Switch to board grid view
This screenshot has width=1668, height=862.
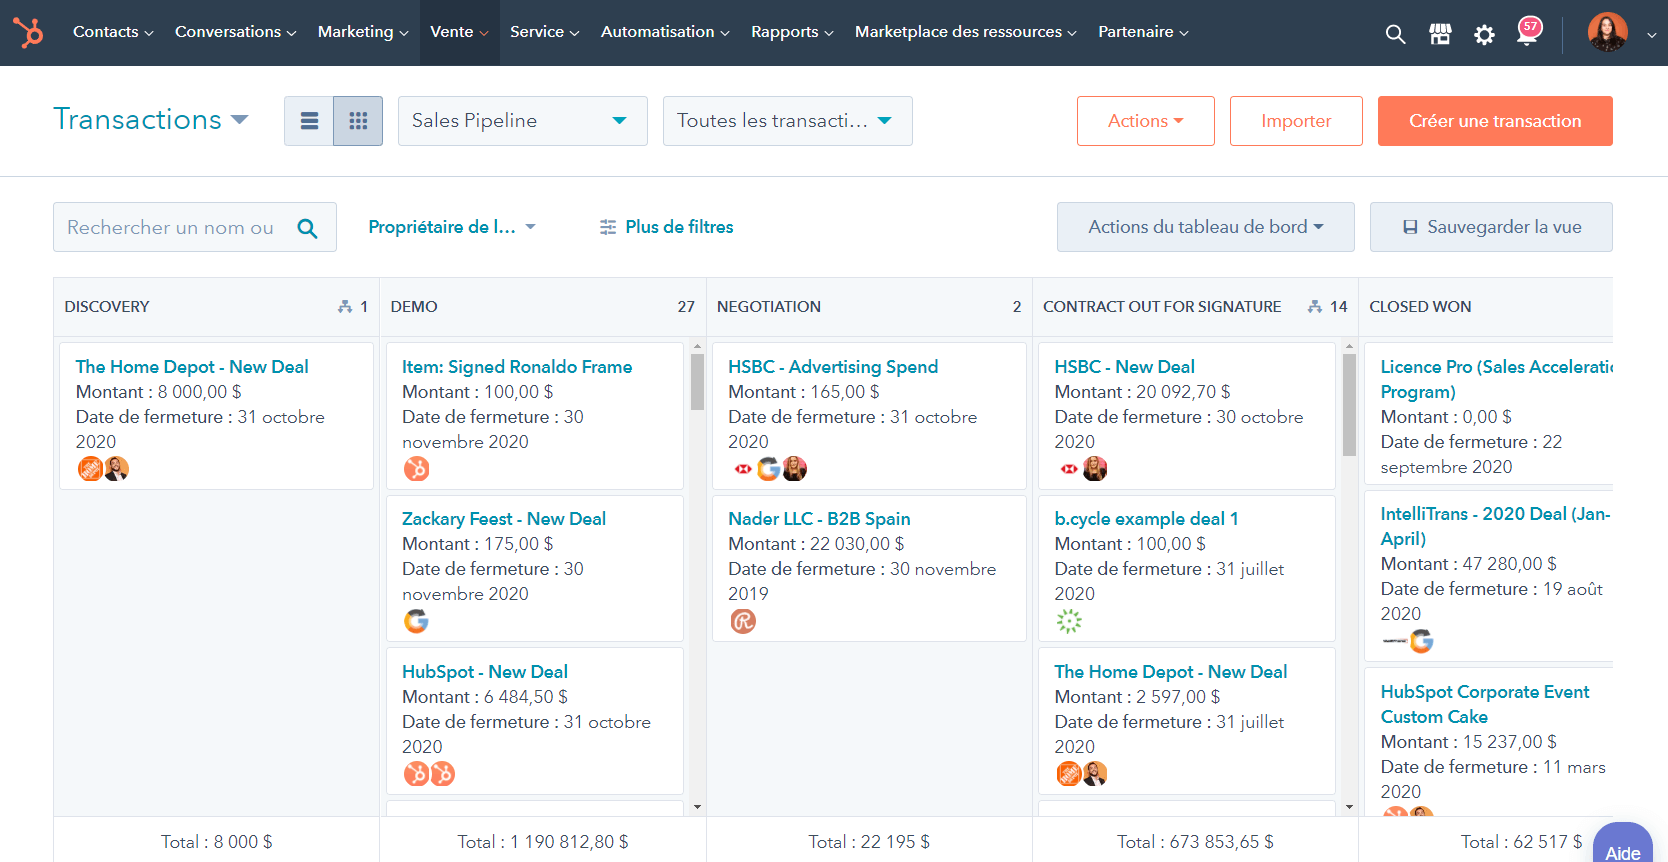(x=358, y=121)
